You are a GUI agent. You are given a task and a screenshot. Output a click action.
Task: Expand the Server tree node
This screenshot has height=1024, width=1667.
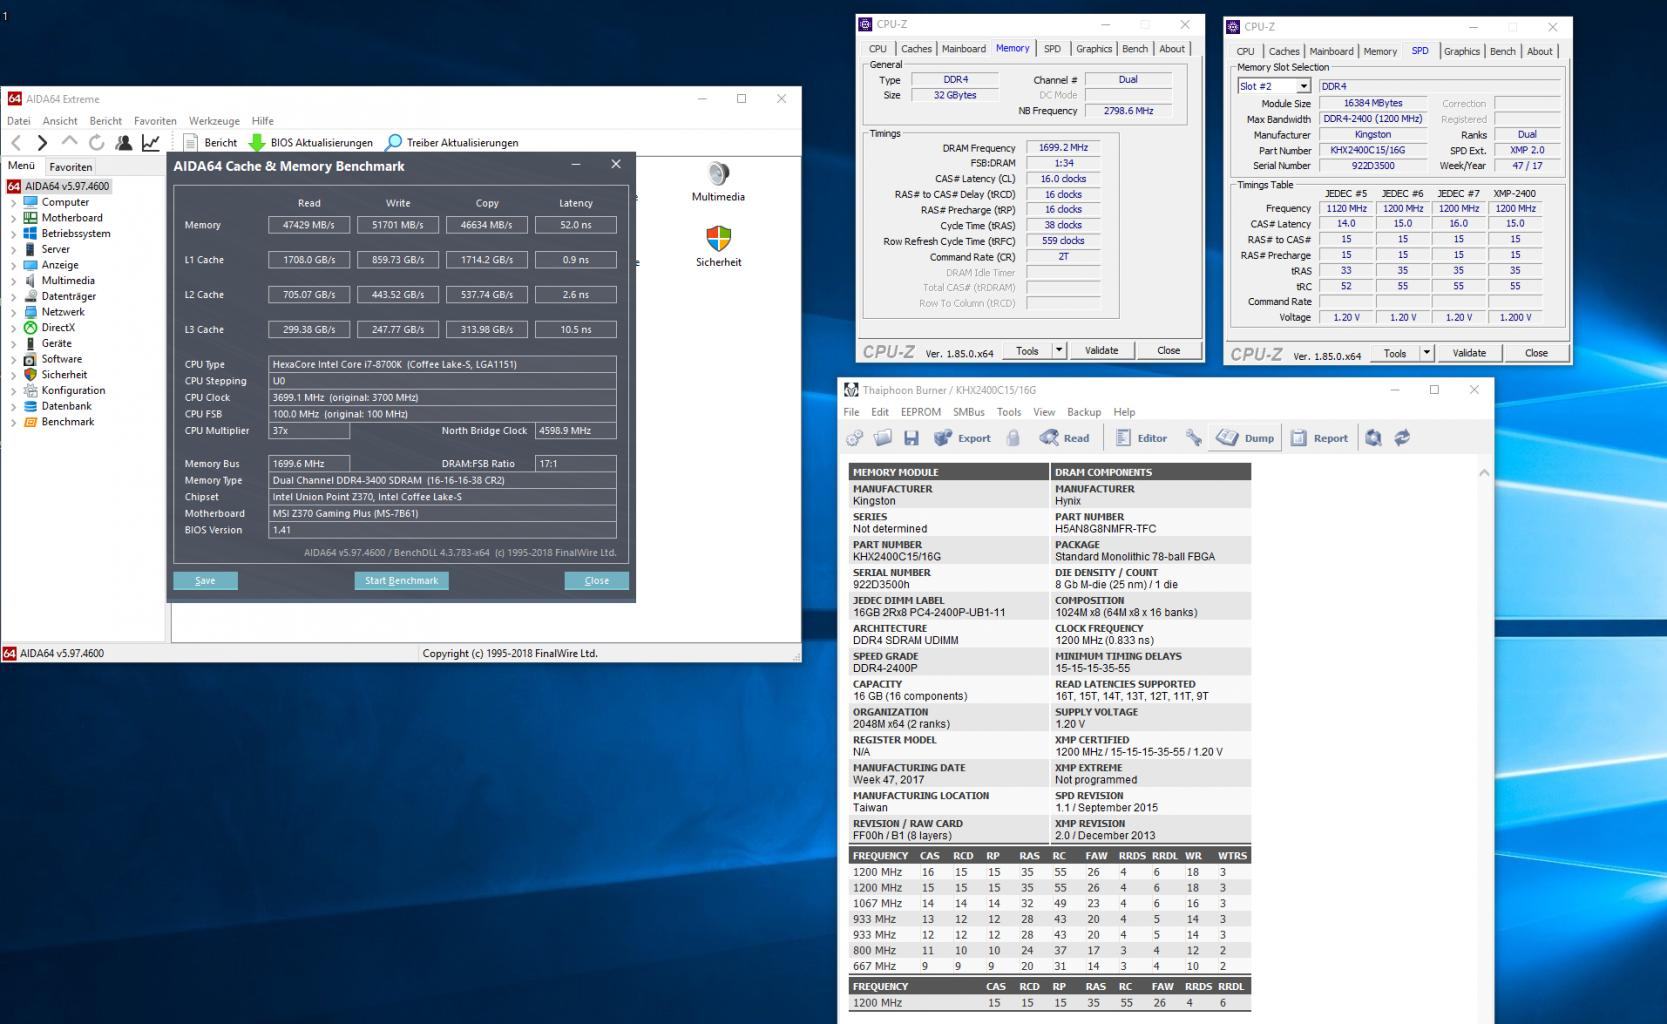click(x=13, y=250)
